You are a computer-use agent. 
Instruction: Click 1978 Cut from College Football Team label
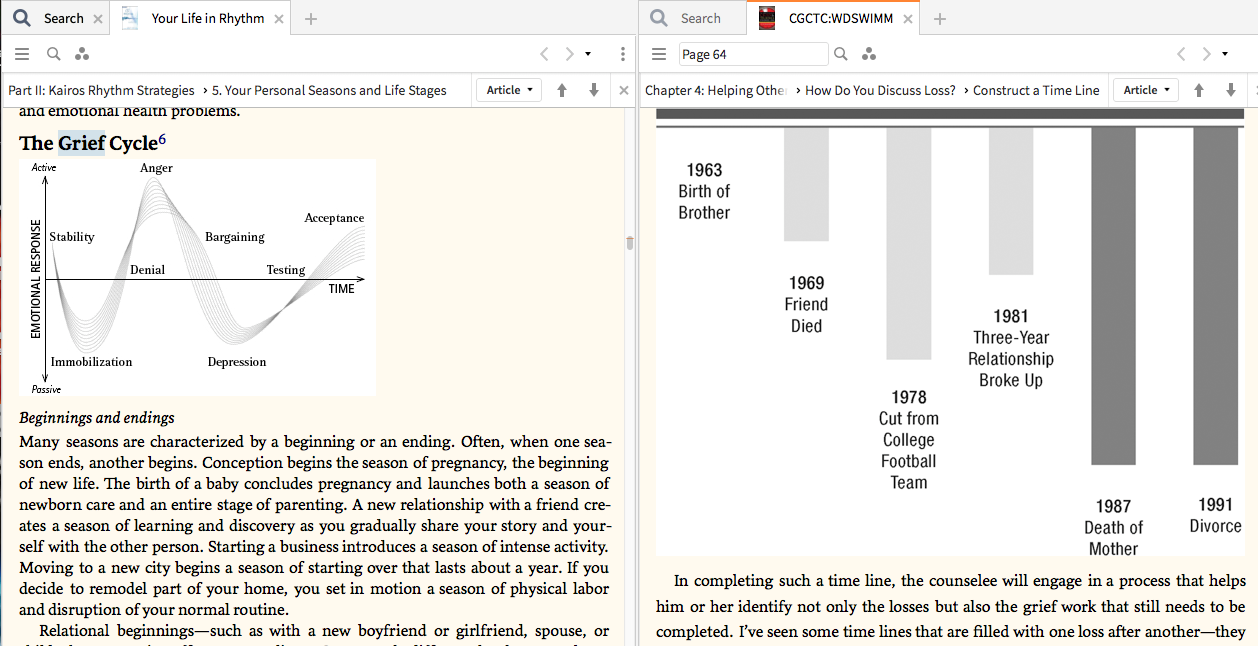click(909, 440)
